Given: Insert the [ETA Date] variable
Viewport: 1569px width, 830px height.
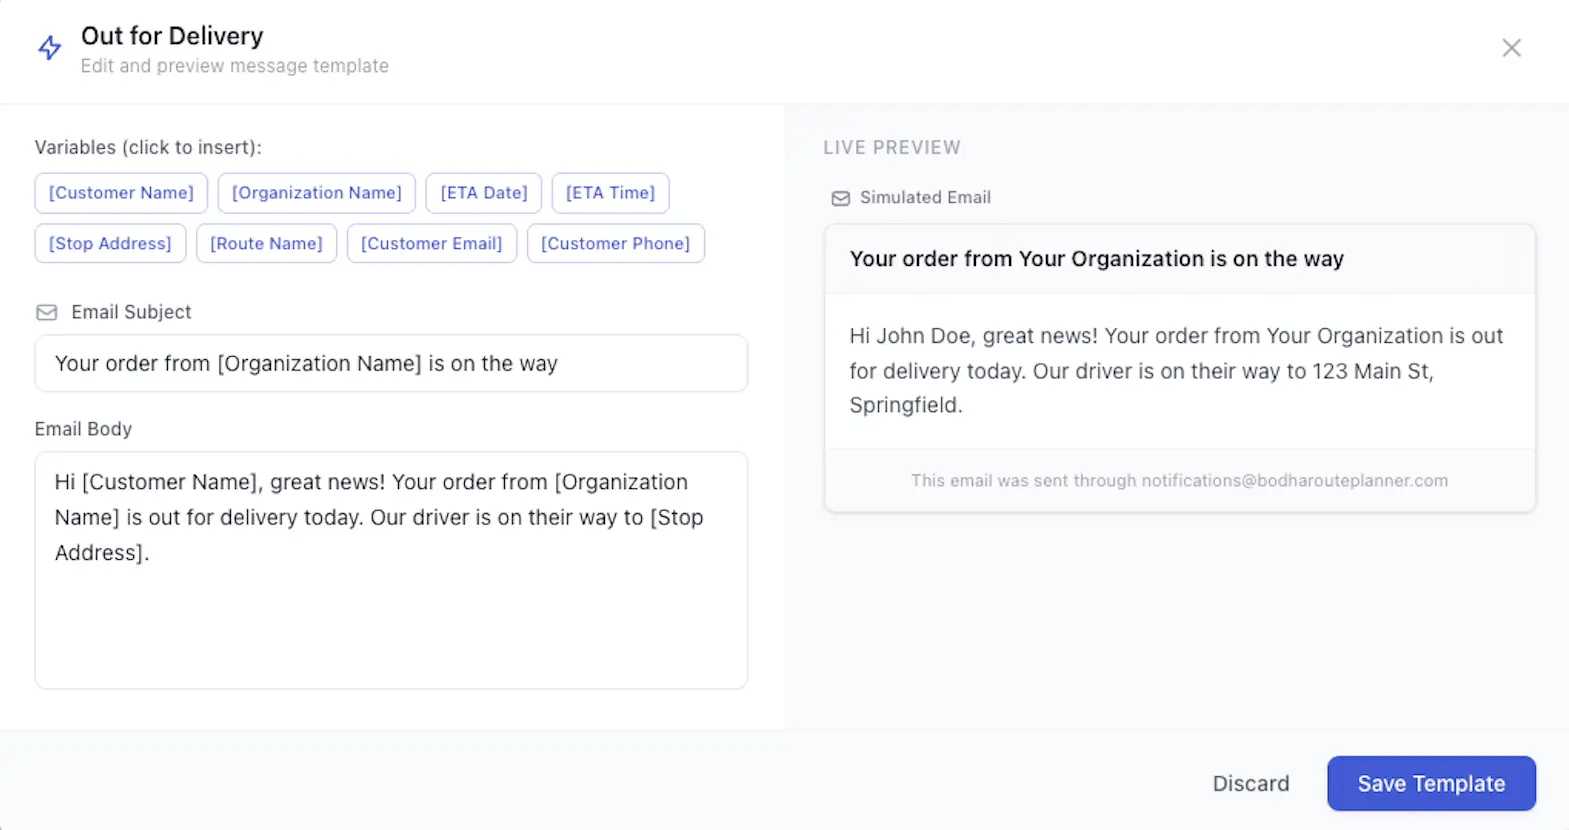Looking at the screenshot, I should pyautogui.click(x=484, y=193).
